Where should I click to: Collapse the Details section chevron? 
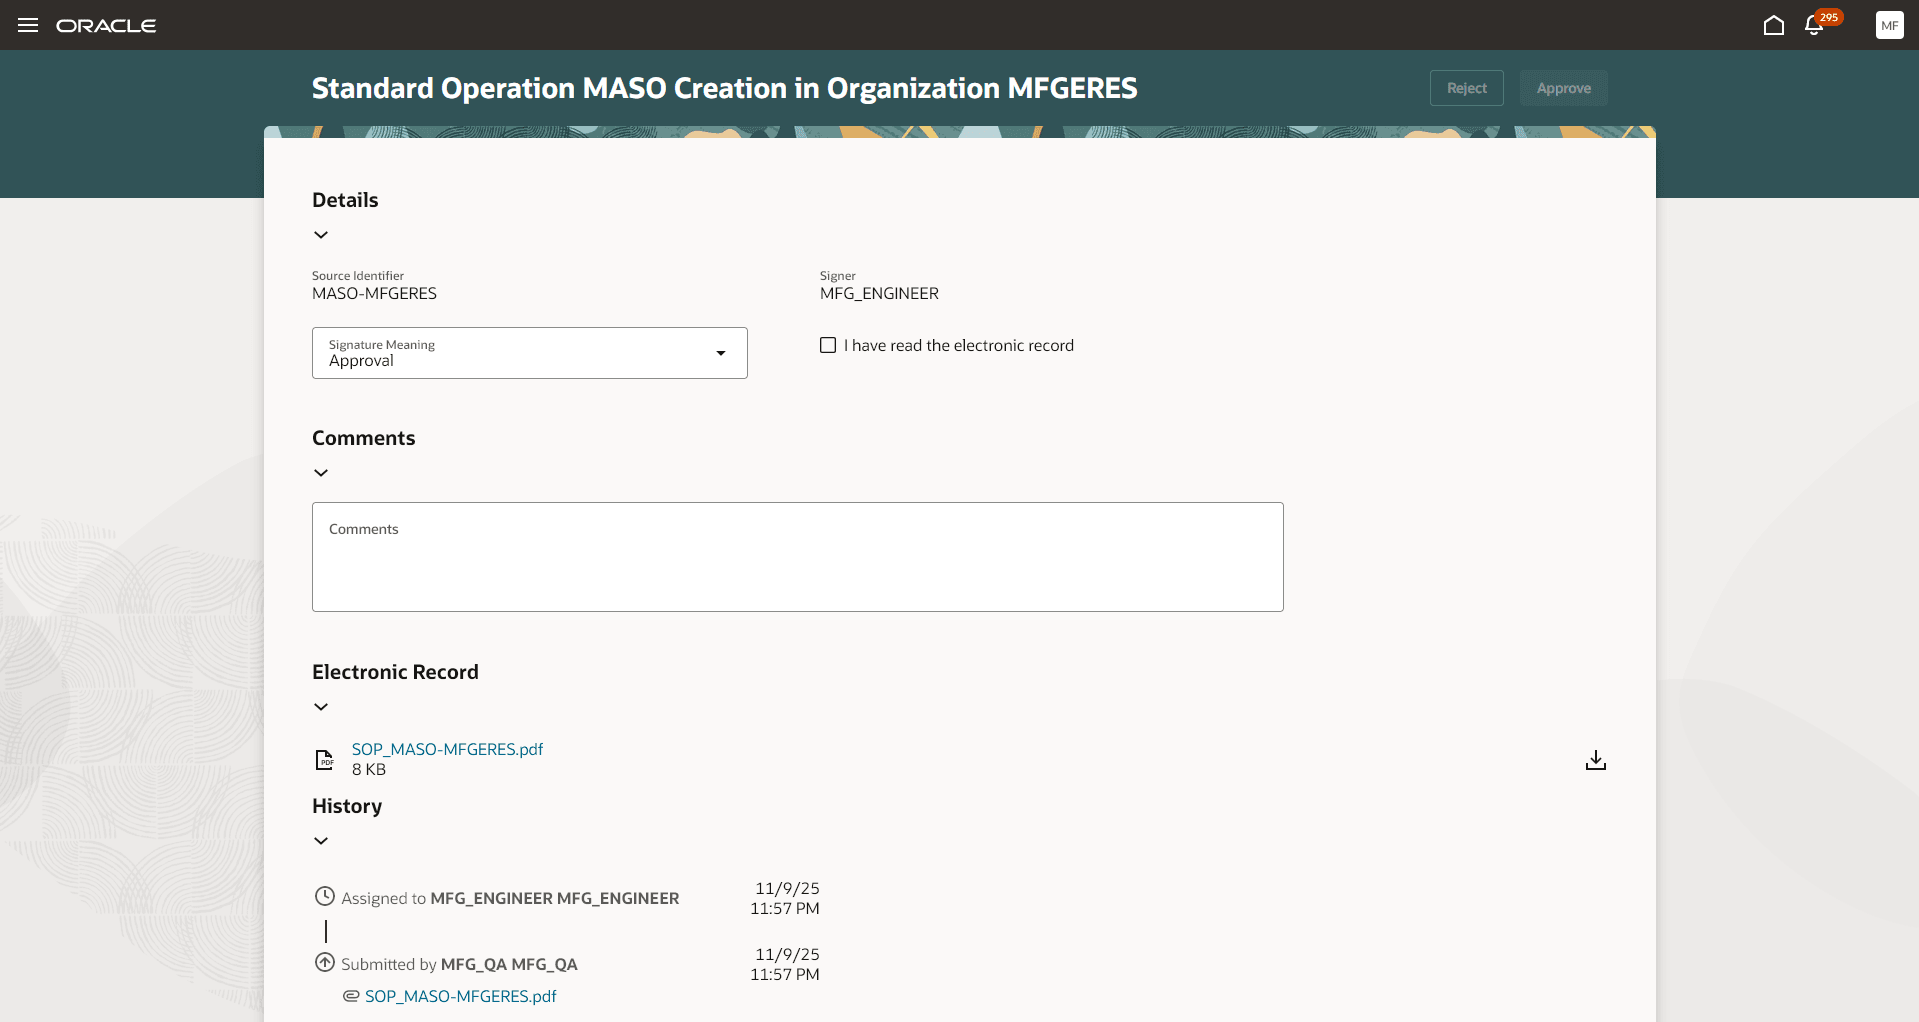(x=320, y=234)
